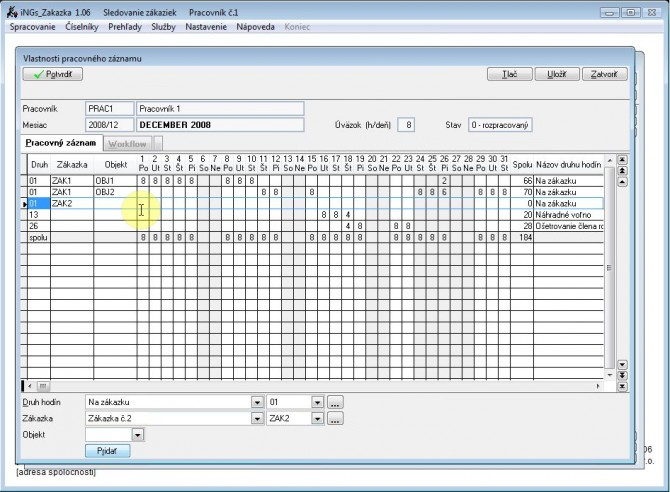Click Potvrdiť confirm button

pos(53,74)
